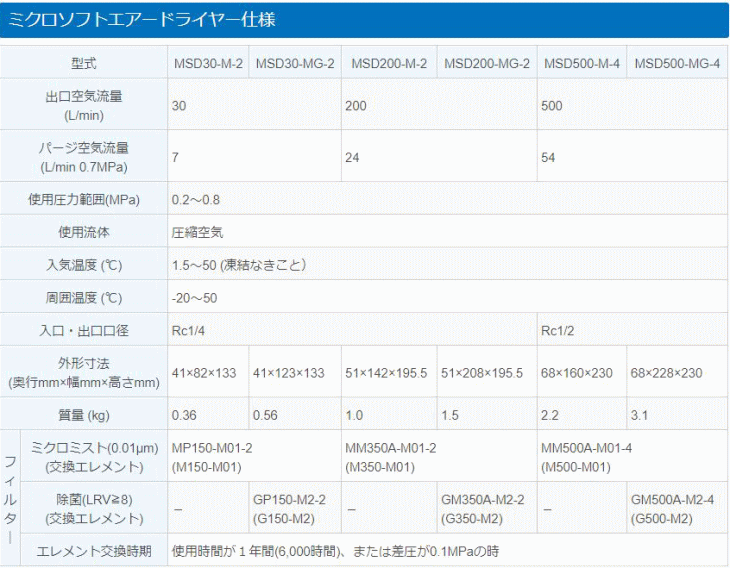Select the MSD500-MG-4 column header
This screenshot has height=568, width=730.
[677, 64]
